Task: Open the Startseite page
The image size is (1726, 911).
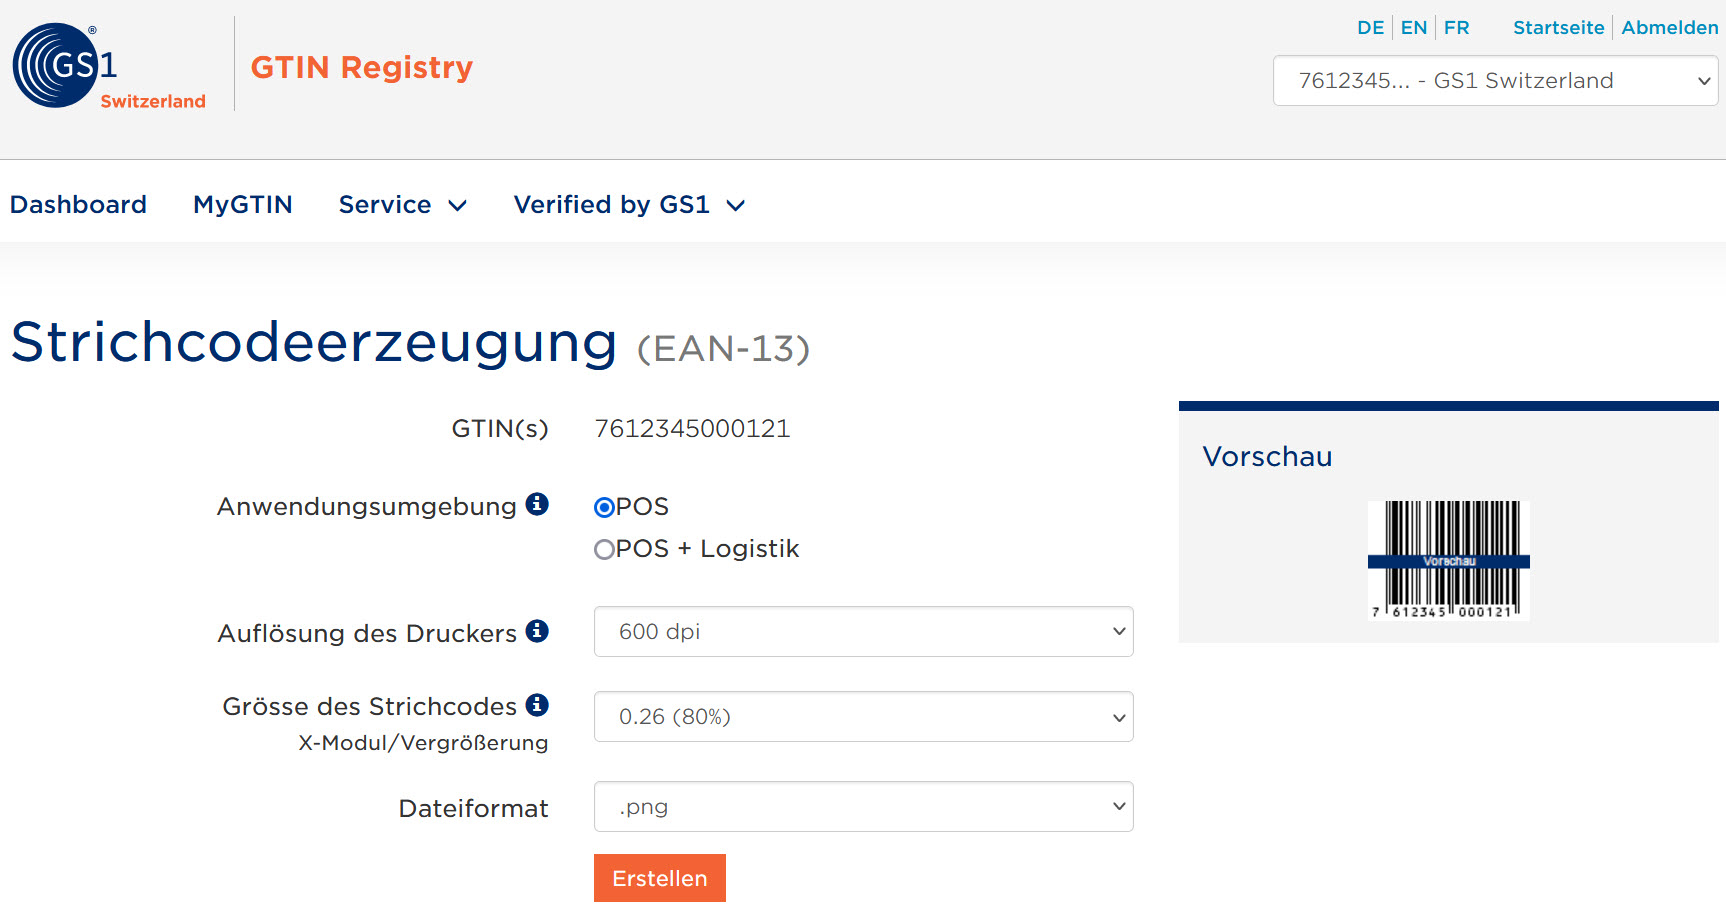Action: coord(1558,27)
